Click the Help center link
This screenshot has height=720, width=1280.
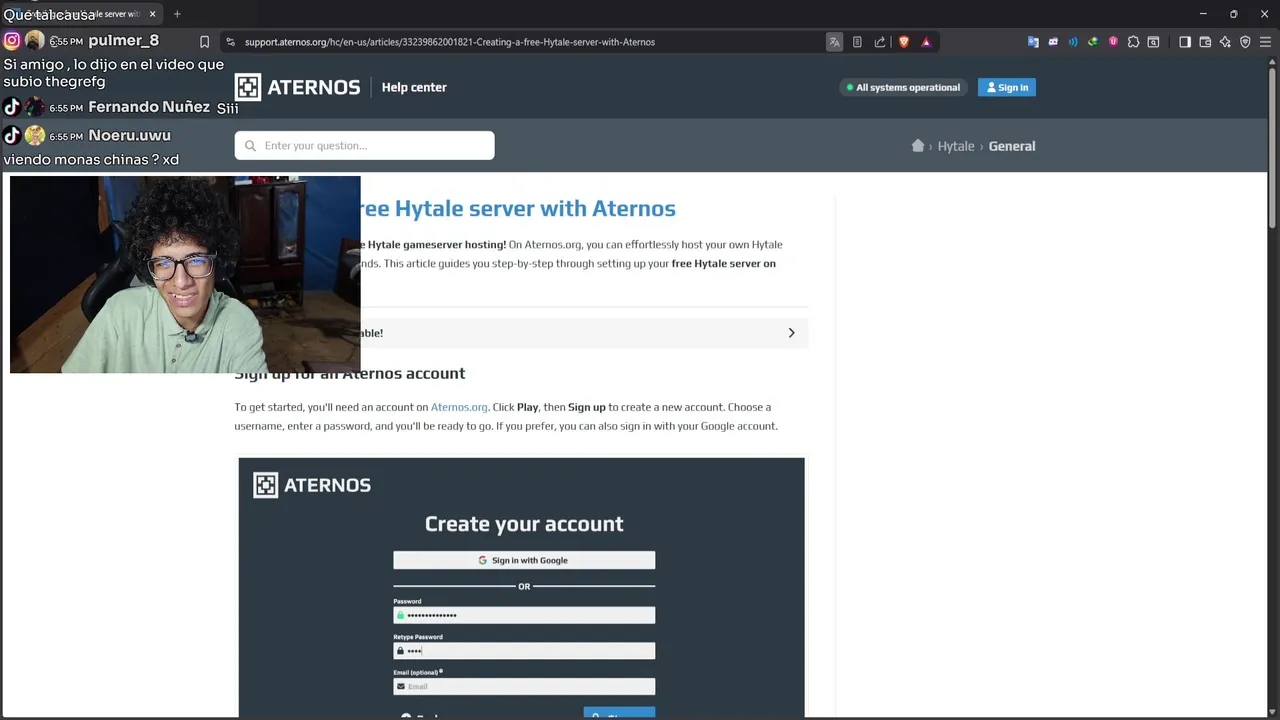pos(414,87)
